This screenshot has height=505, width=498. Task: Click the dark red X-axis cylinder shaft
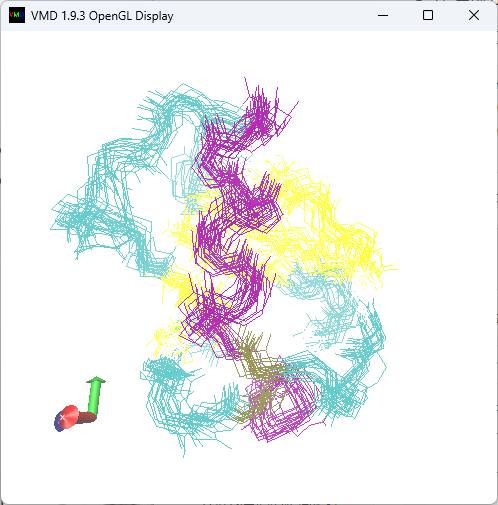click(86, 417)
